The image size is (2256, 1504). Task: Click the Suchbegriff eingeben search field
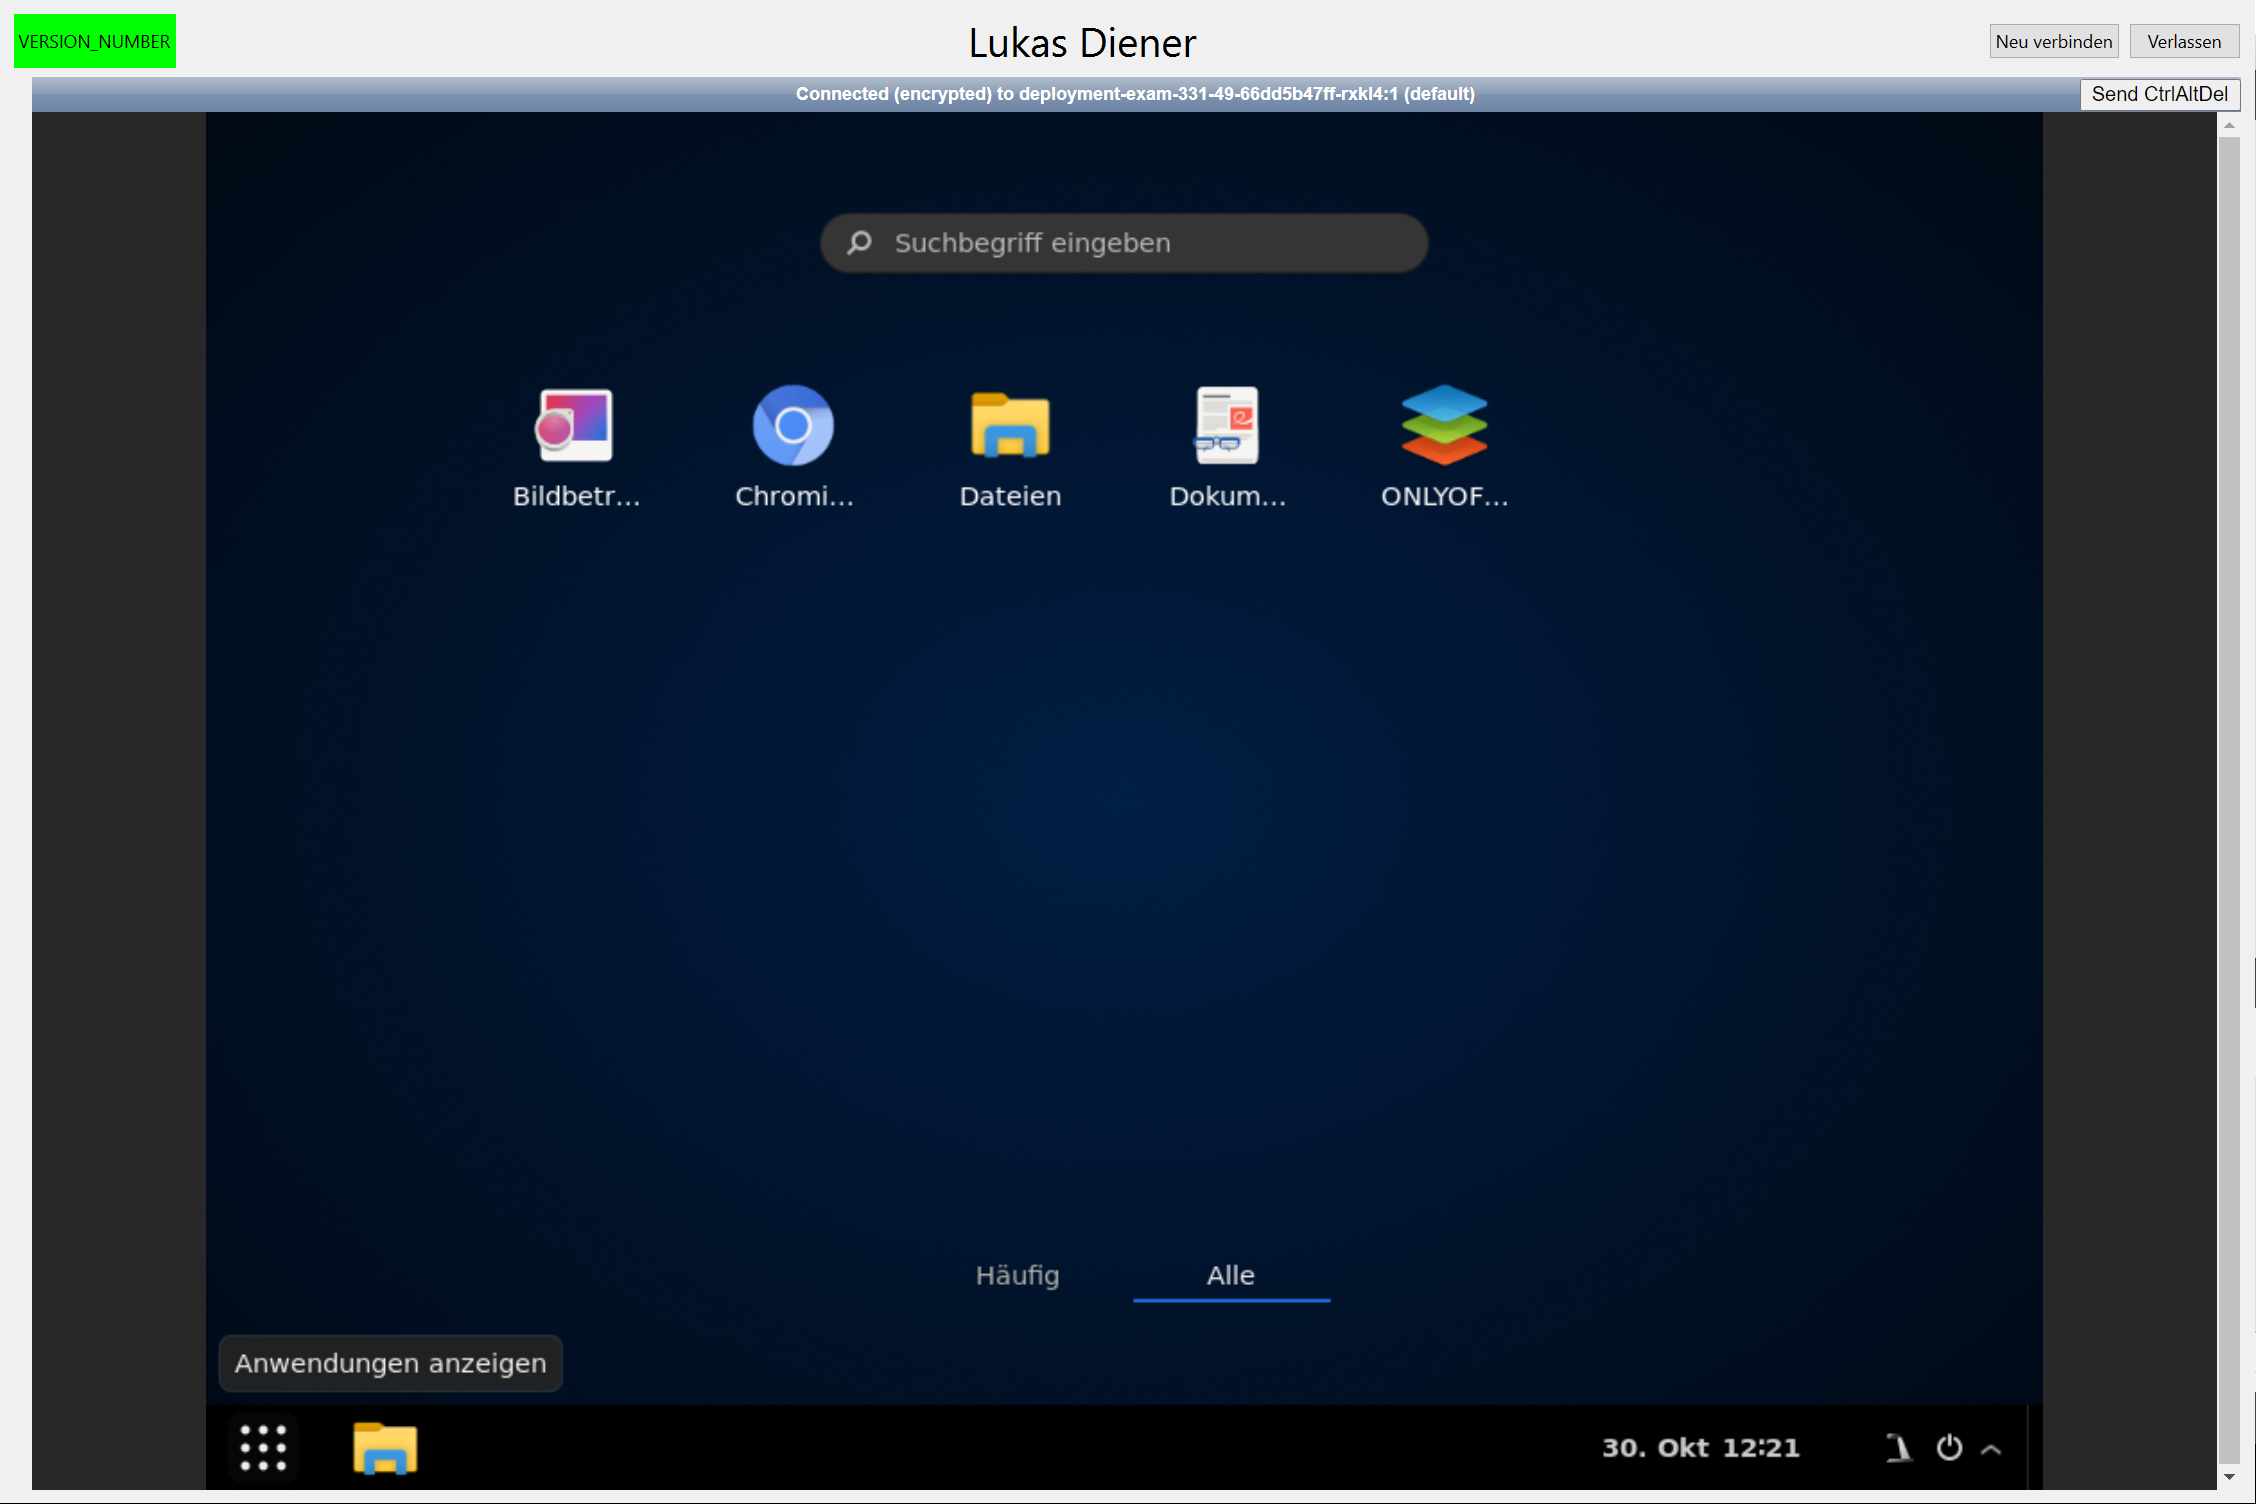tap(1124, 243)
